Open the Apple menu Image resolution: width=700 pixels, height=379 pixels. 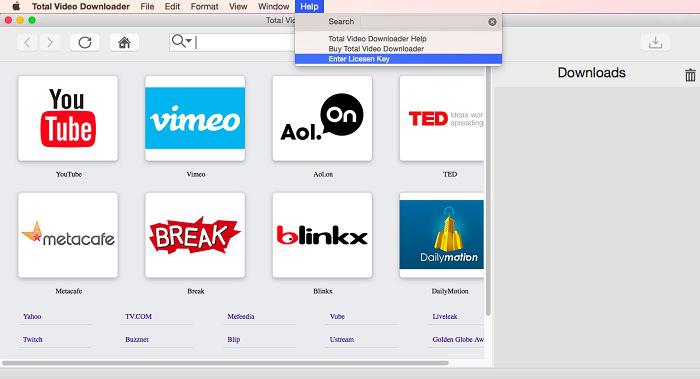(x=16, y=6)
